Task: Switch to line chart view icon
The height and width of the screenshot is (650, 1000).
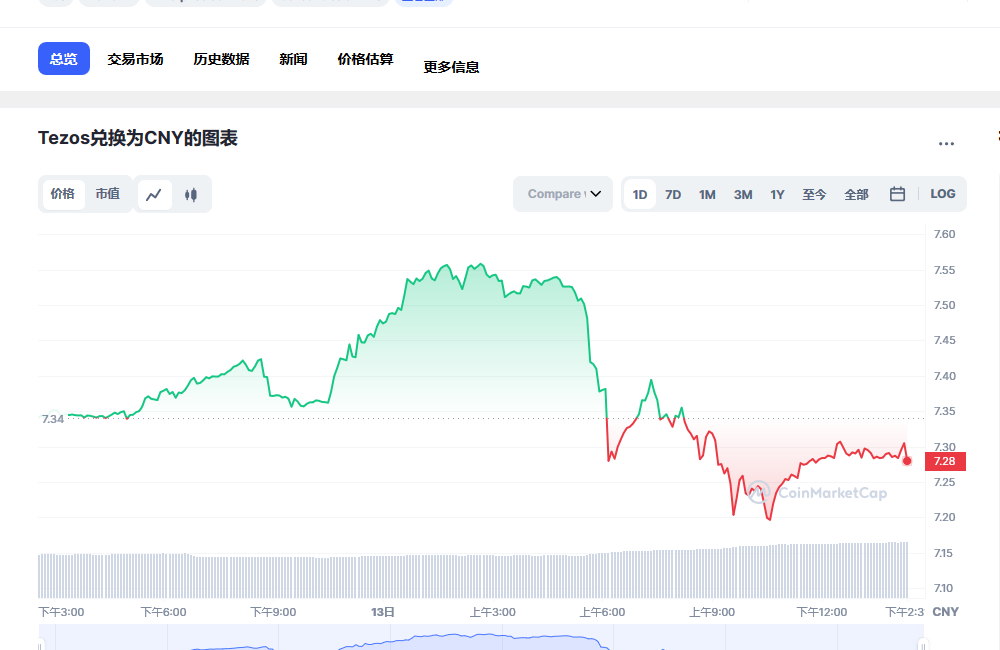Action: coord(154,195)
